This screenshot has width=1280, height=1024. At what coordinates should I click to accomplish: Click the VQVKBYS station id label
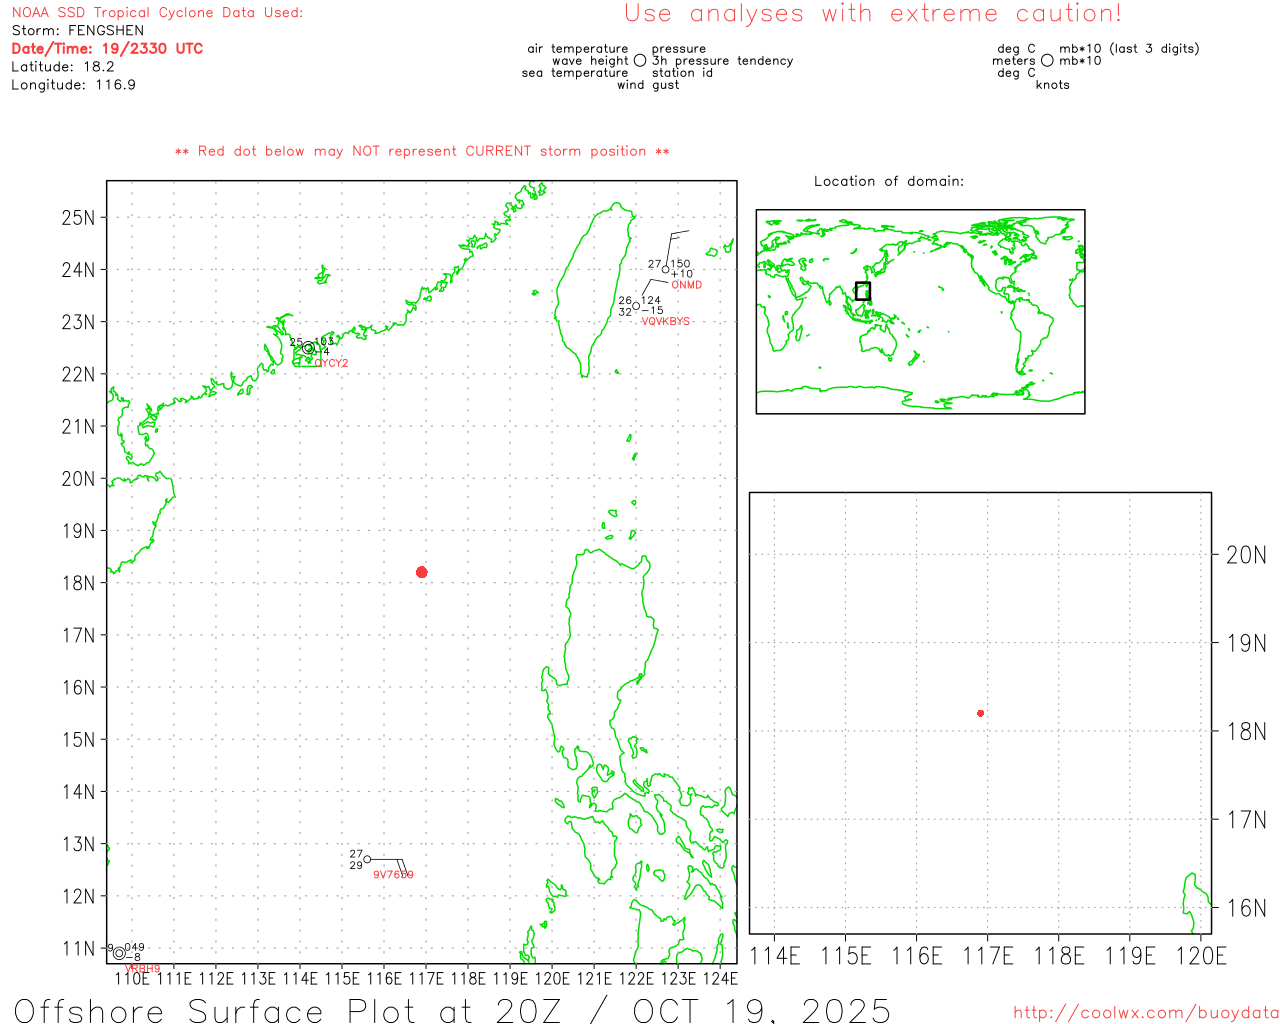[665, 322]
